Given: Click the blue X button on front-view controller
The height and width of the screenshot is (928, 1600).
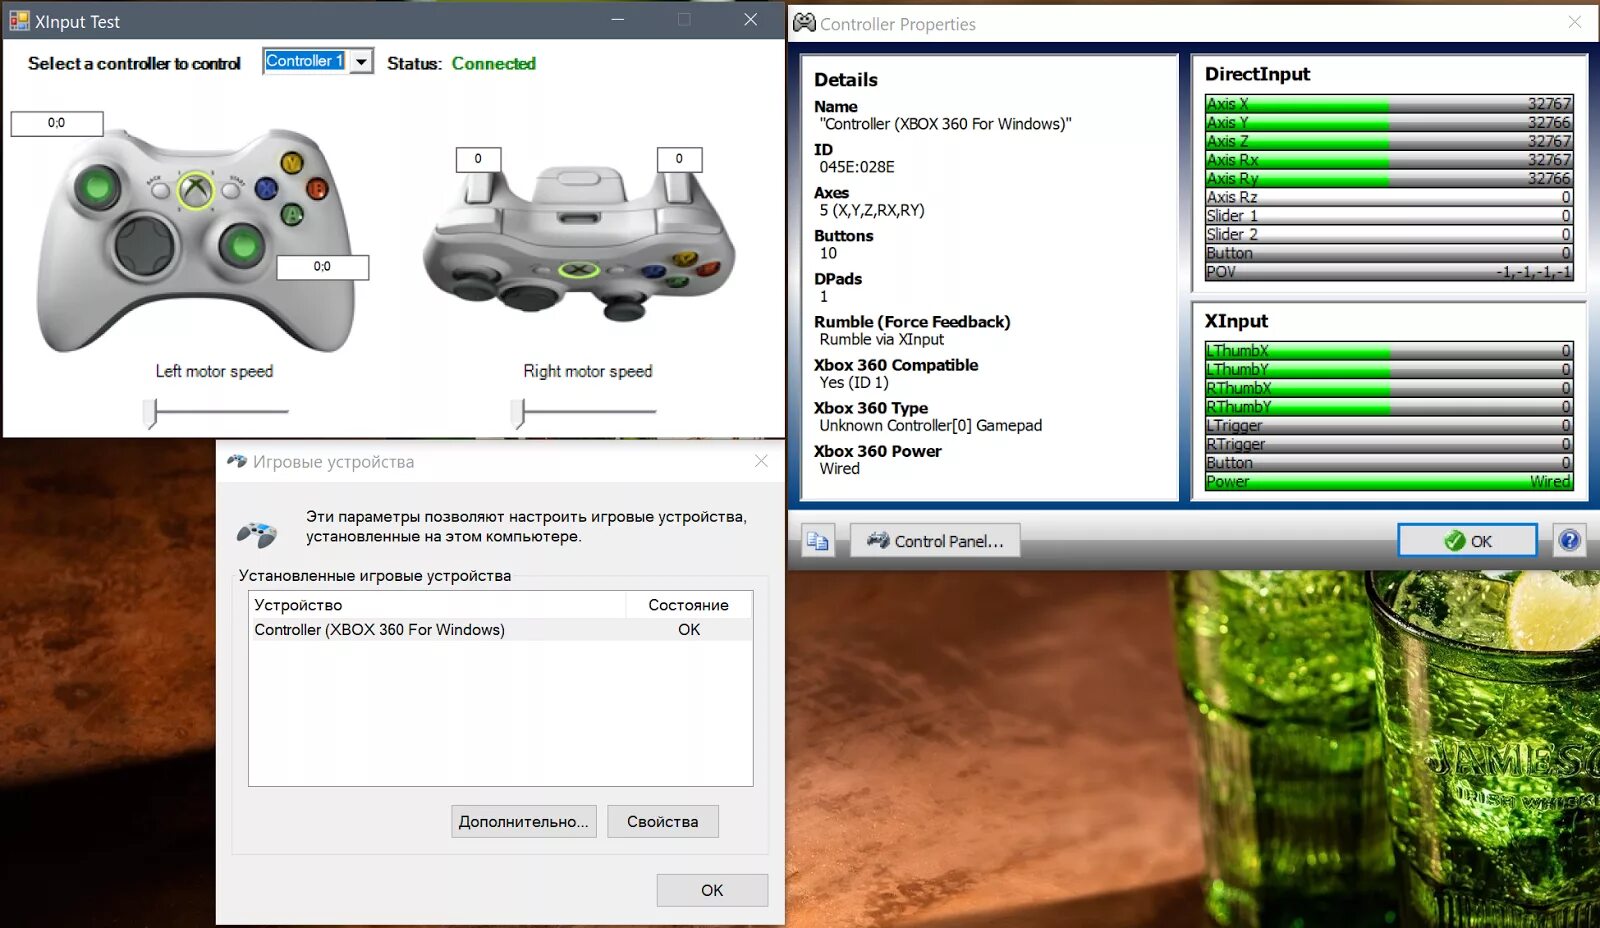Looking at the screenshot, I should point(266,188).
